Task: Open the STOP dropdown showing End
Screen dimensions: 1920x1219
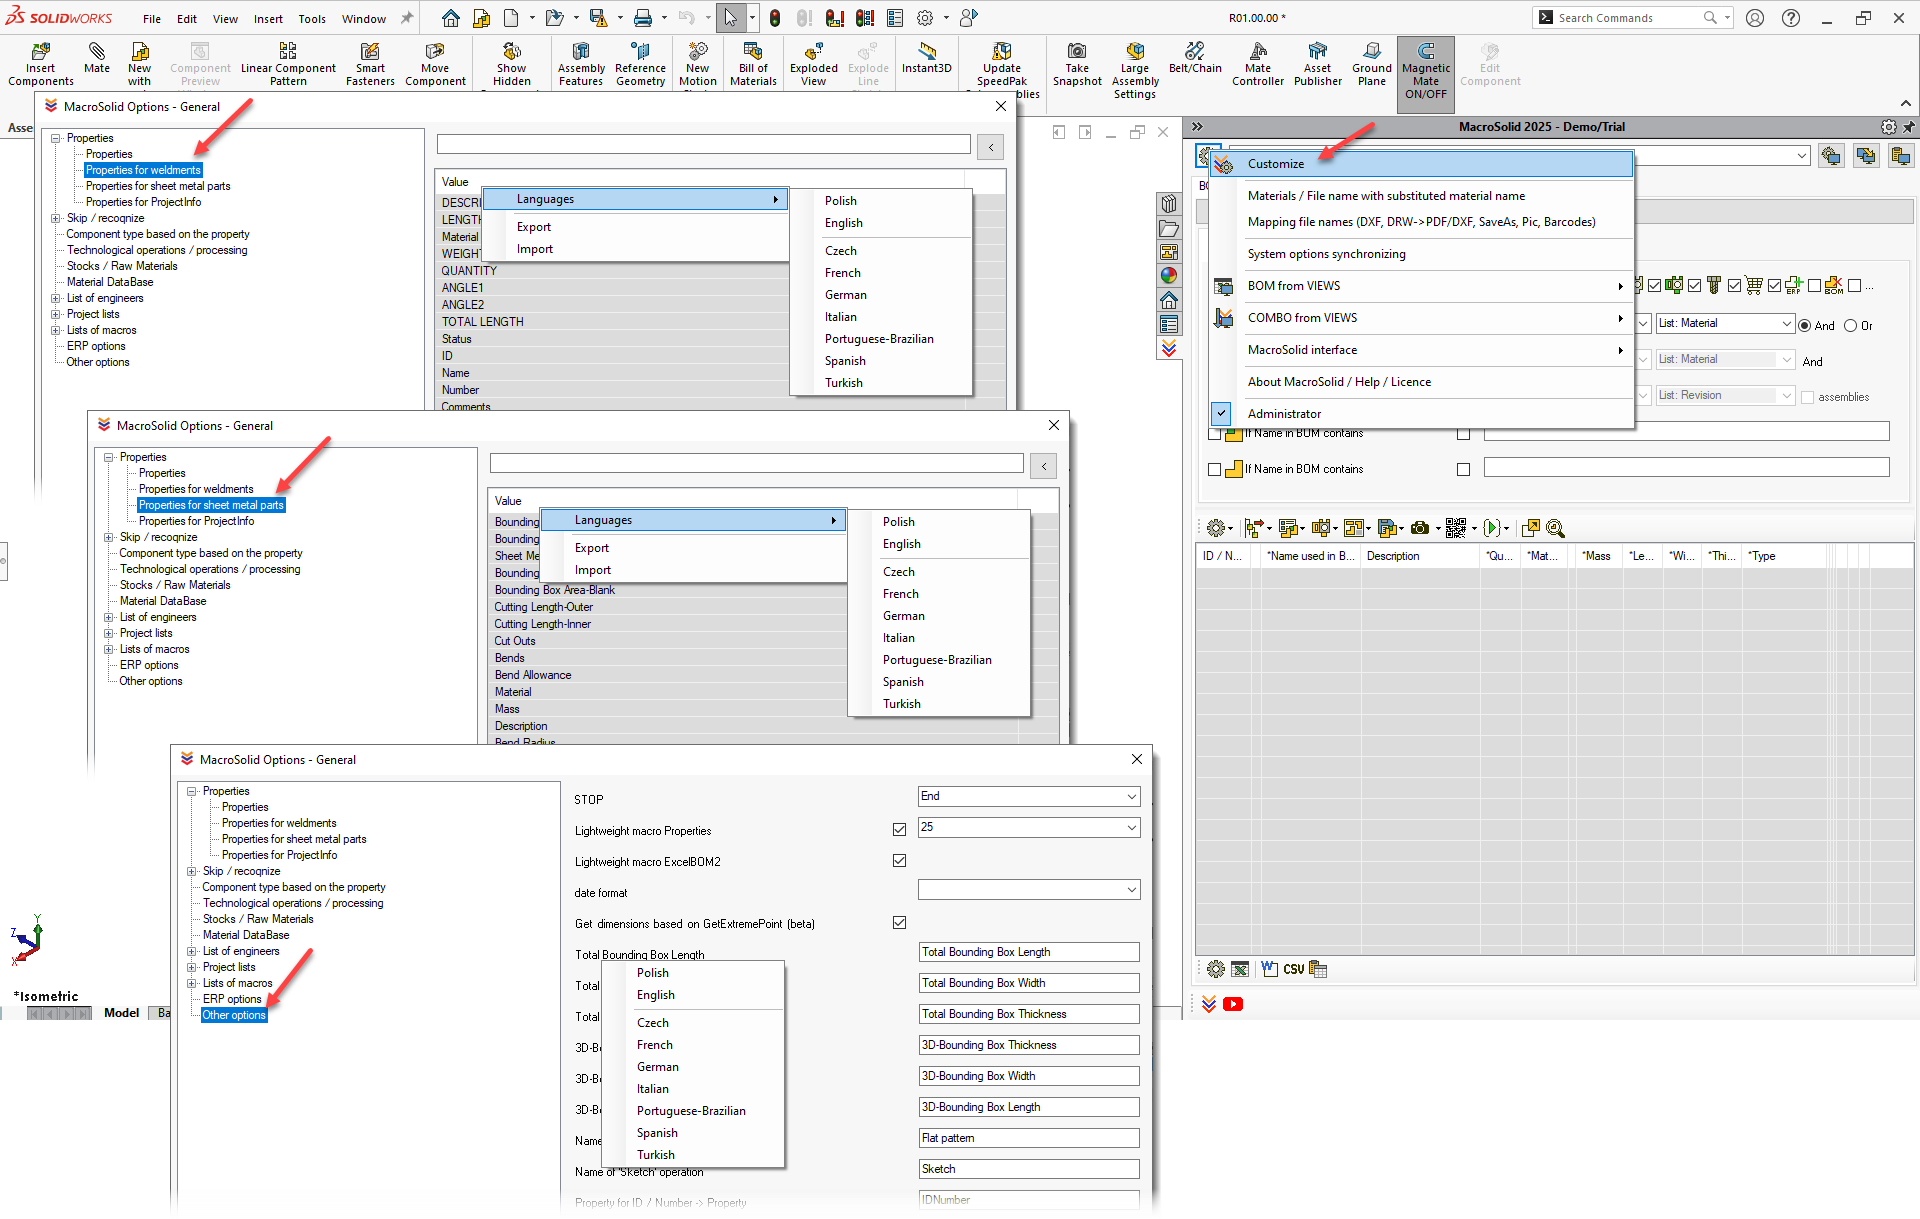Action: click(1029, 796)
